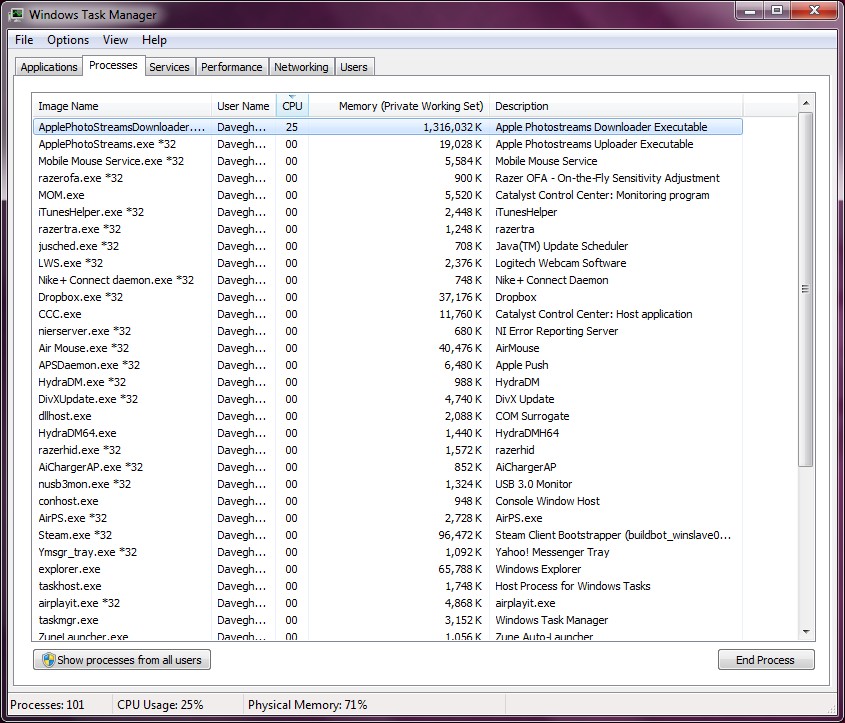Select airplayit.exe *32 process
Image resolution: width=845 pixels, height=723 pixels.
[387, 603]
